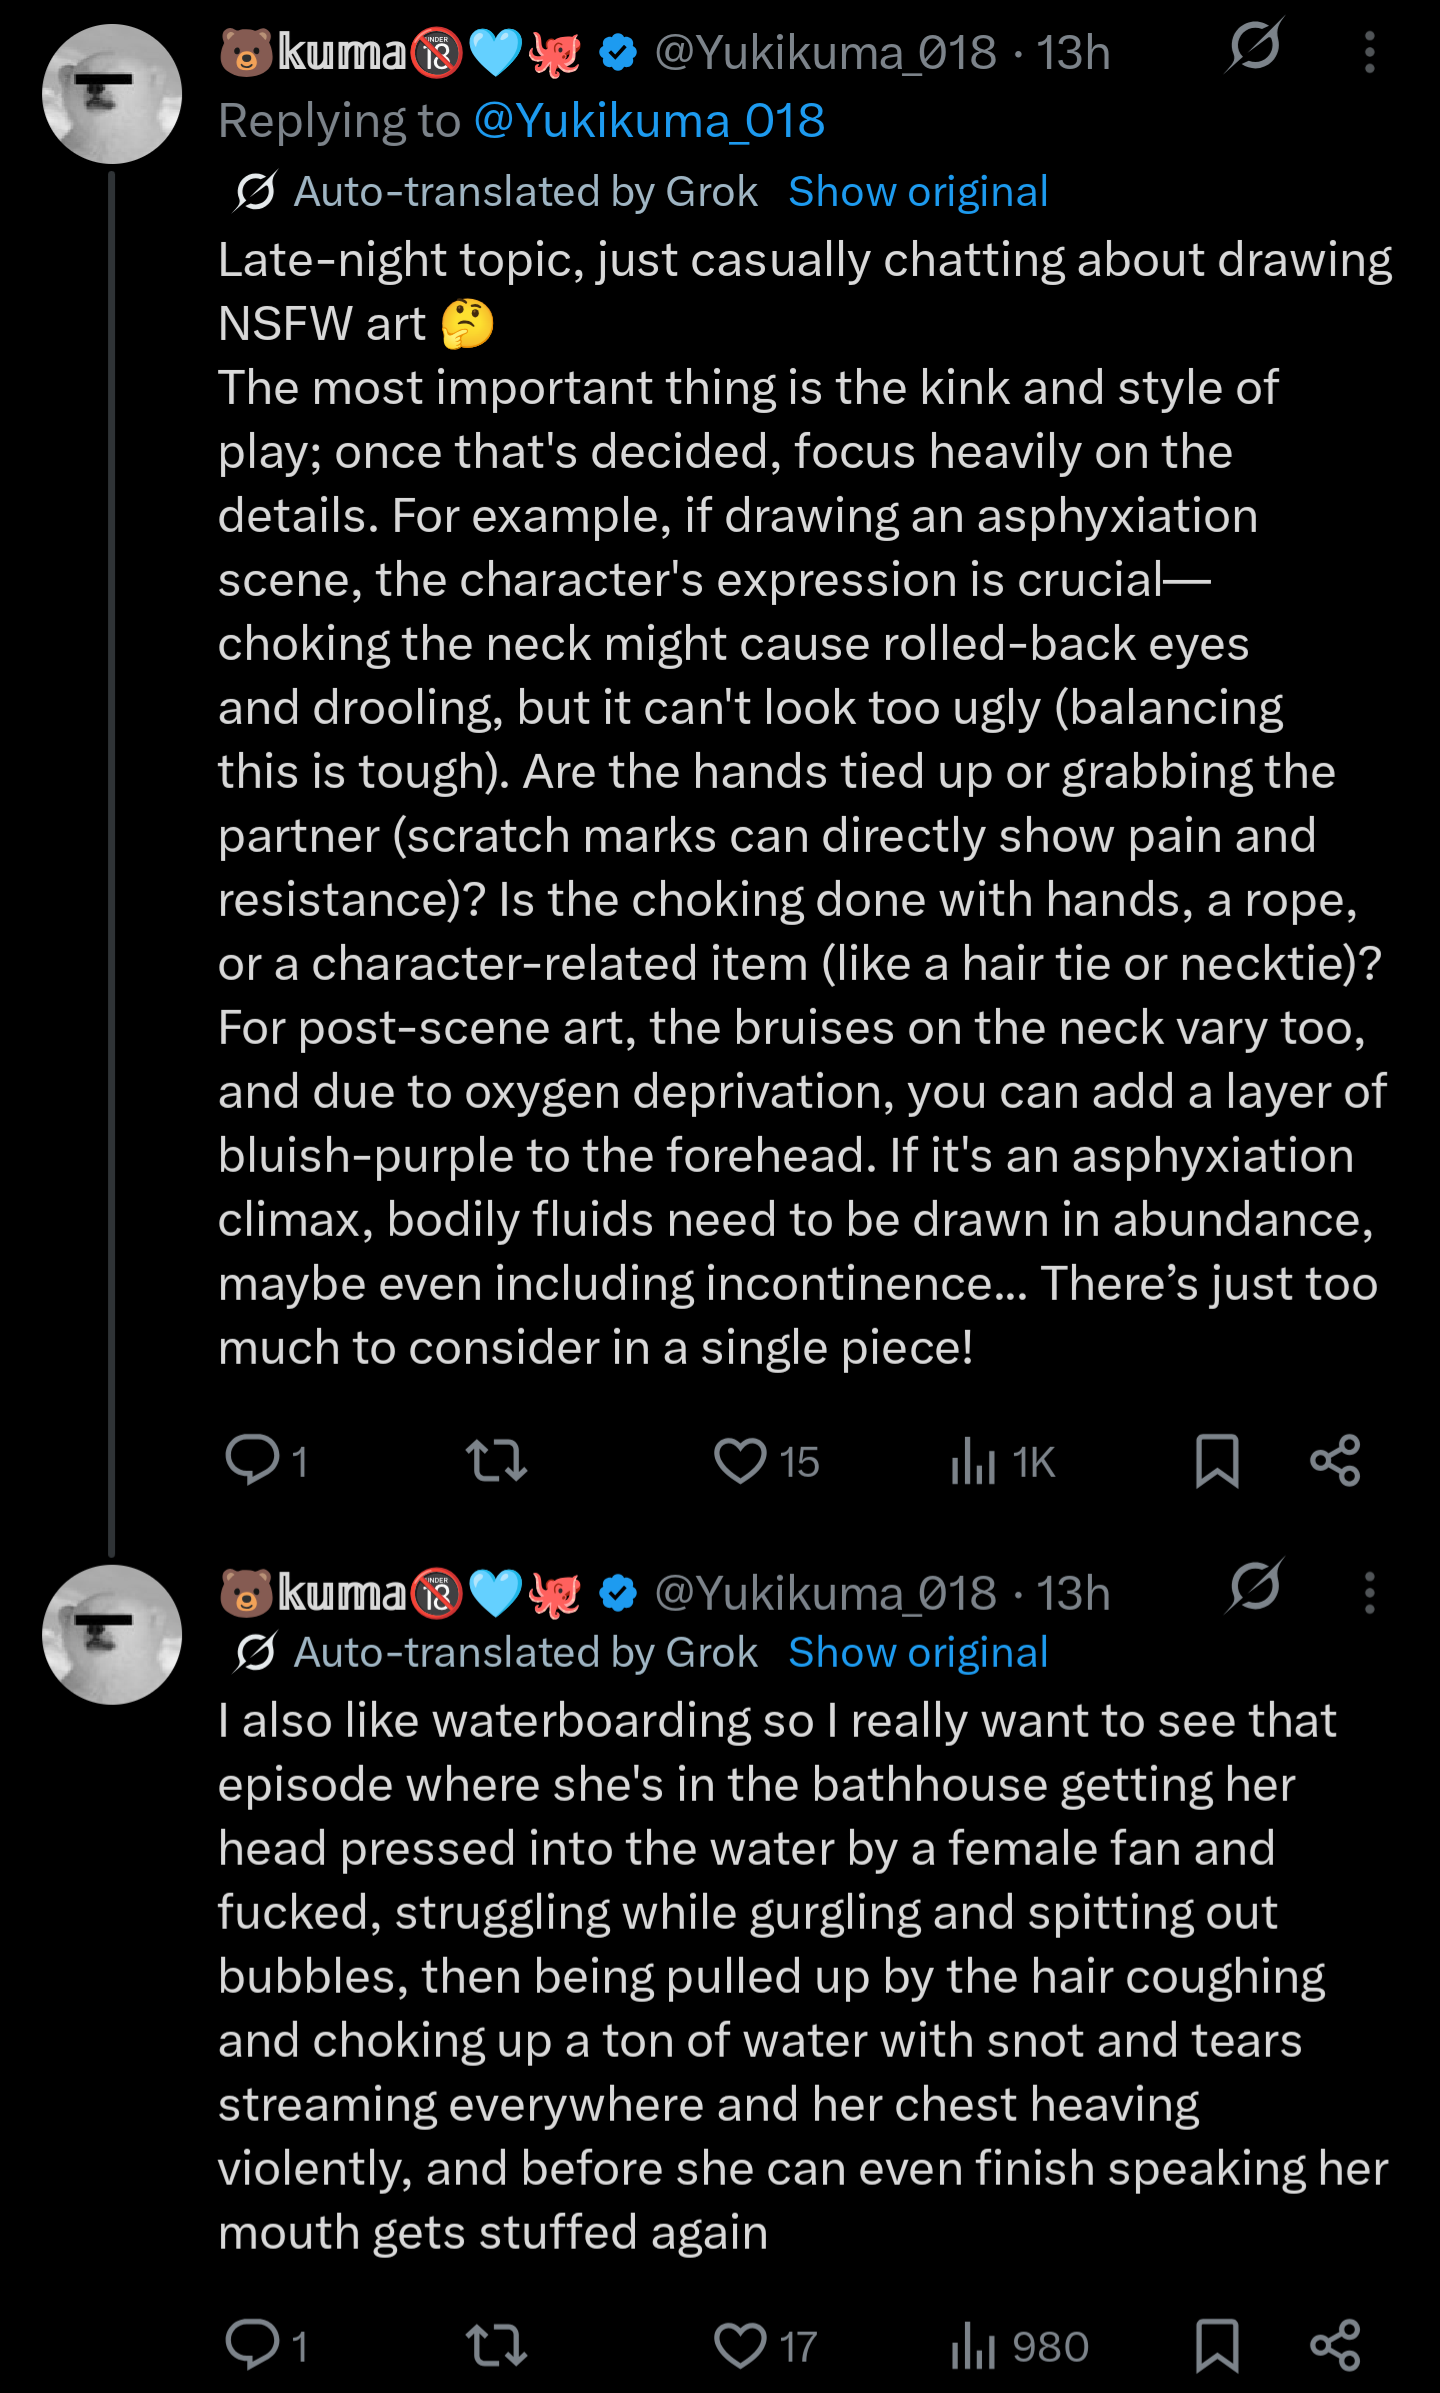Like the tweet showing 15 likes
The height and width of the screenshot is (2393, 1440).
pyautogui.click(x=740, y=1461)
